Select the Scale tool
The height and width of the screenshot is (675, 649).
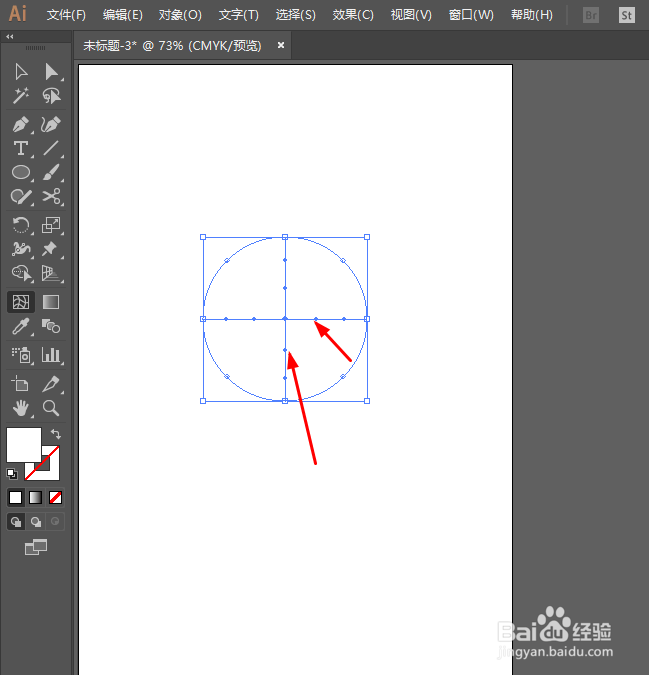point(51,225)
